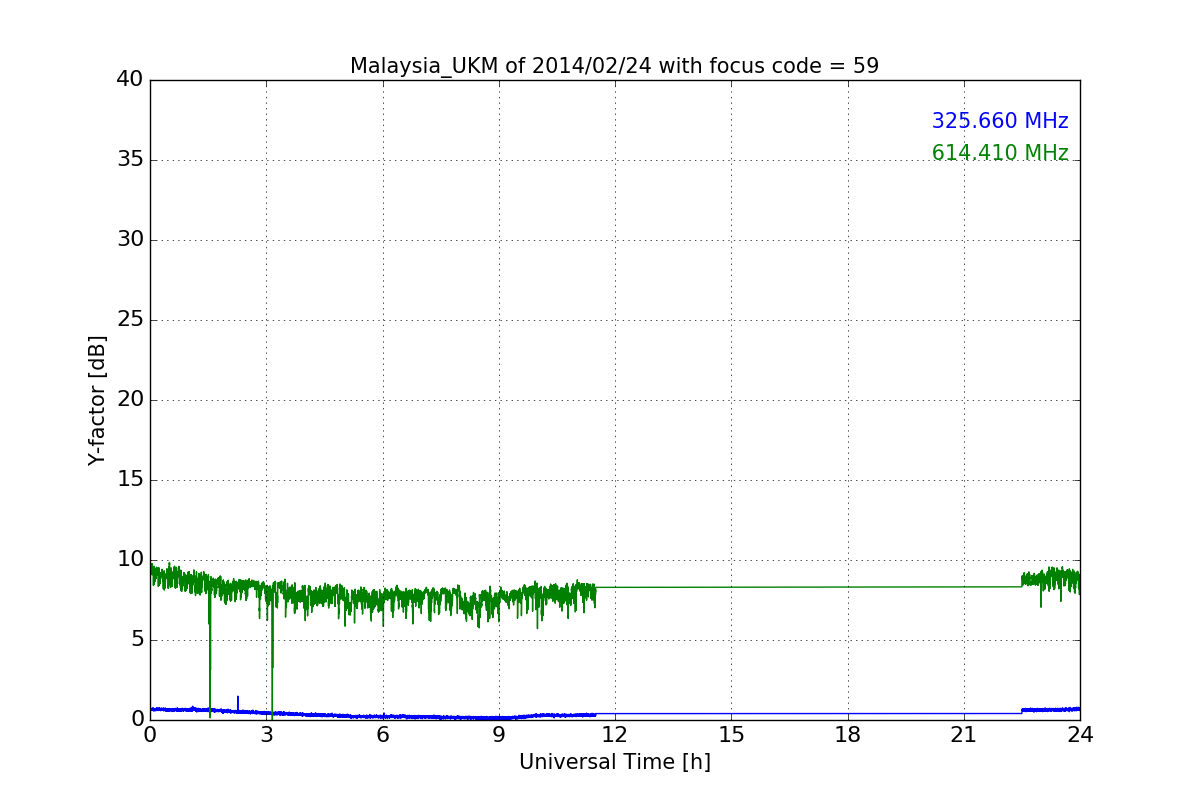Click x-axis tick value "18"
Screen dimensions: 1200x800
[848, 735]
